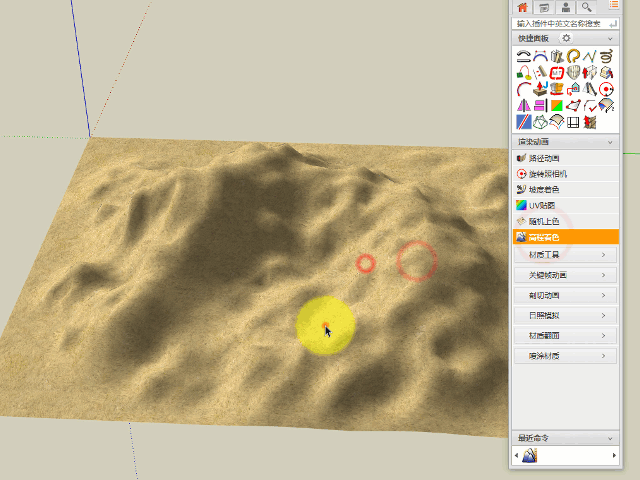
Task: Collapse the 快捷面板 section
Action: (x=610, y=39)
